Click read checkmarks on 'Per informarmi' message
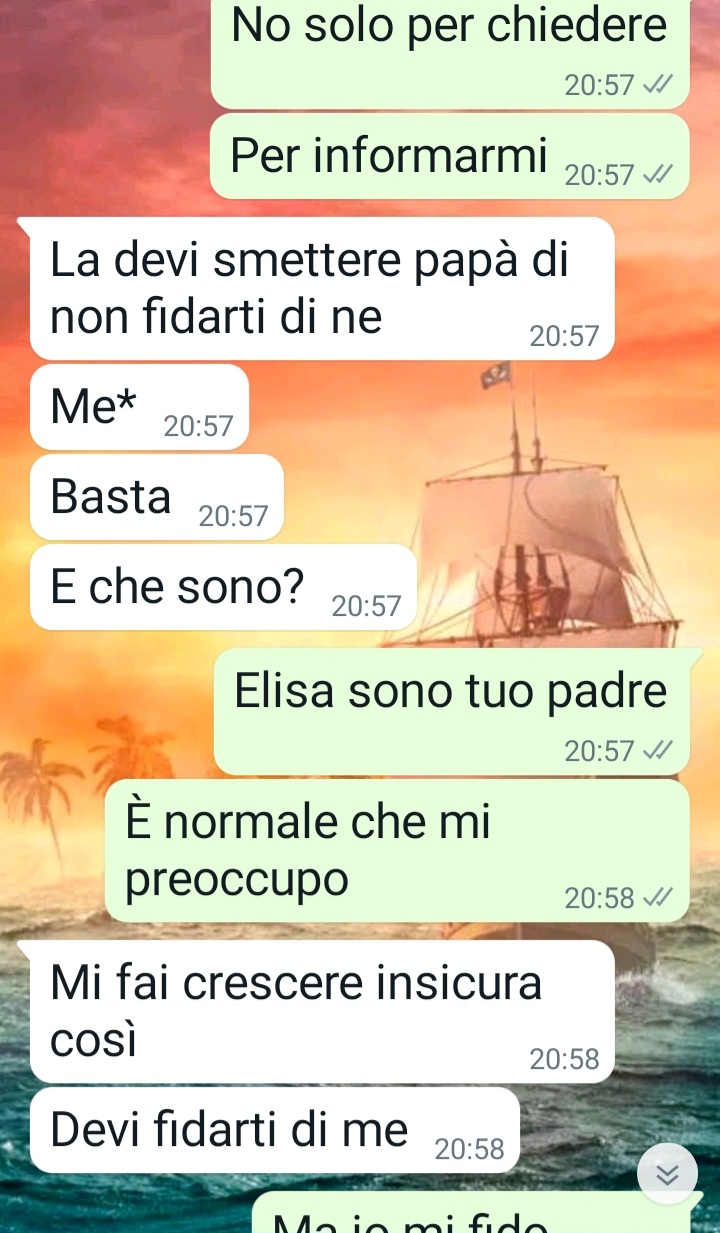This screenshot has width=720, height=1233. click(x=656, y=176)
